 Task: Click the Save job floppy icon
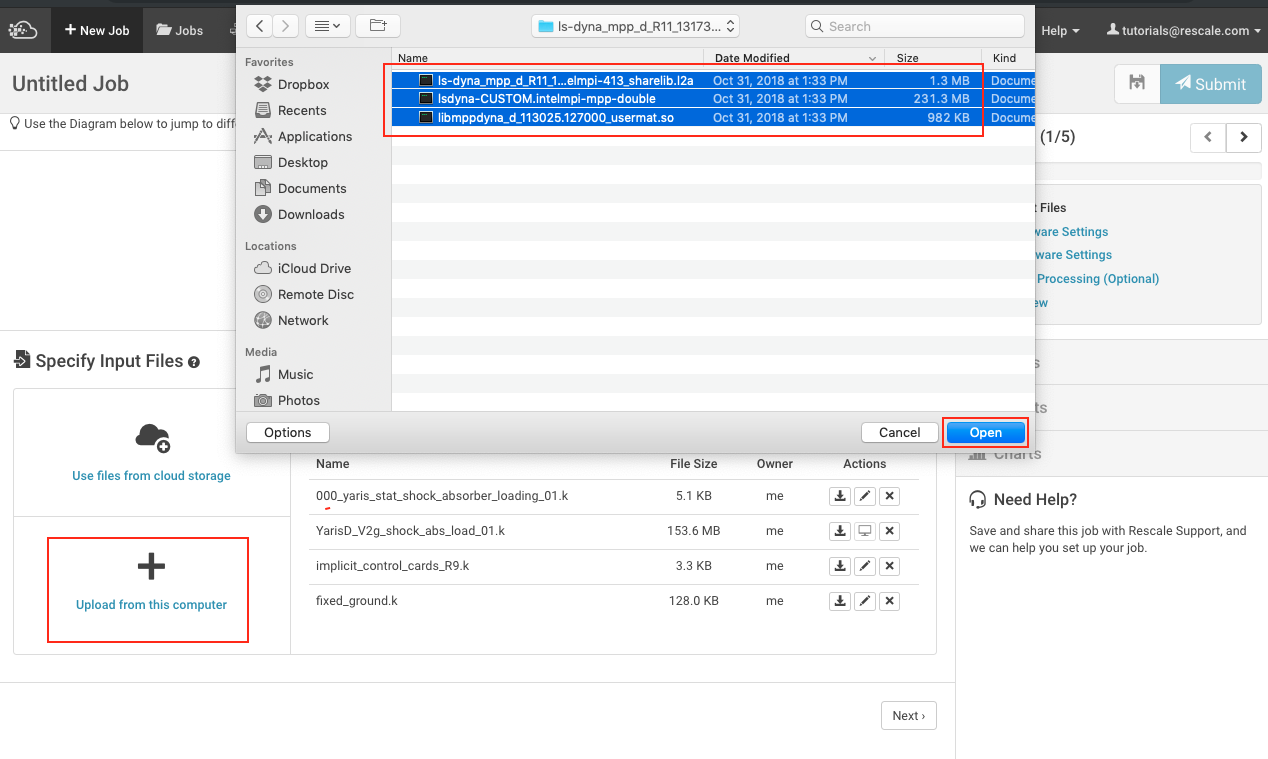click(1137, 84)
